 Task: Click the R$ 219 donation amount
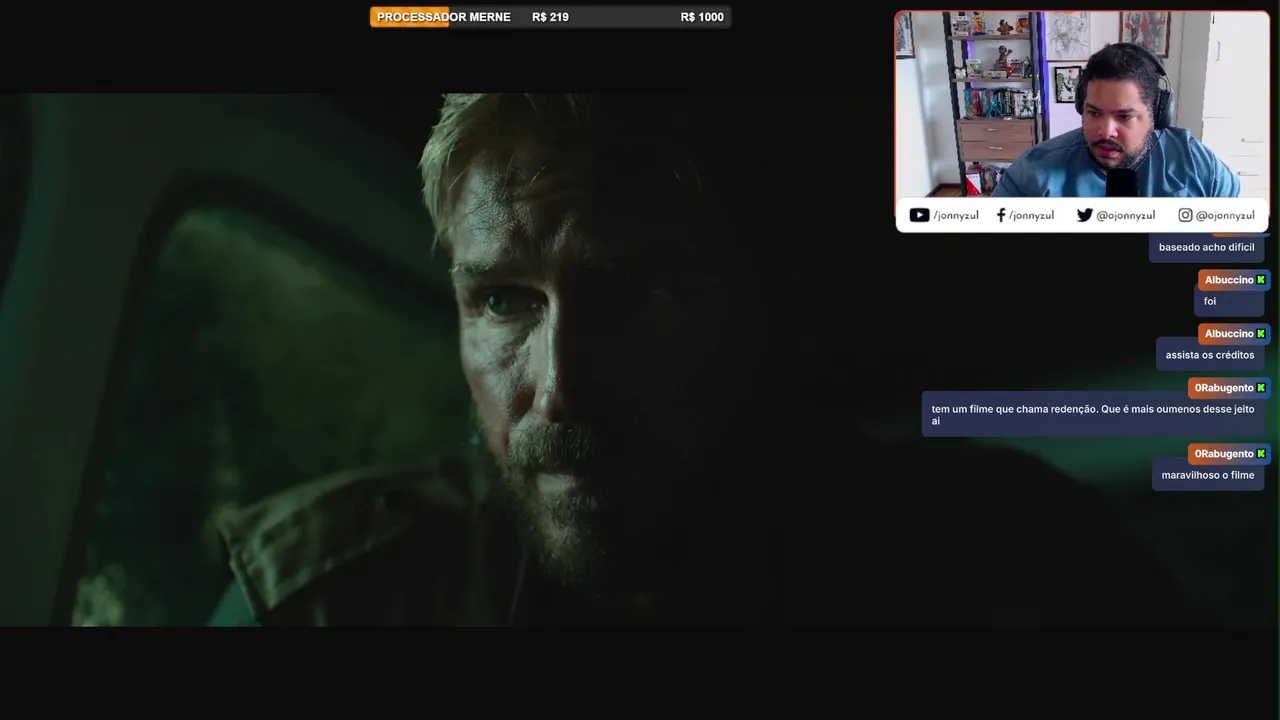(x=550, y=17)
